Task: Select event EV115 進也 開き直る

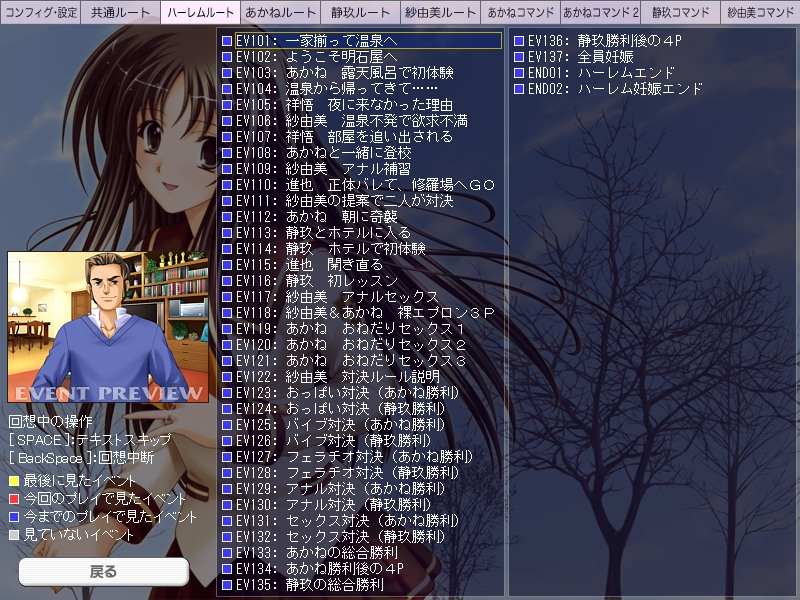Action: (x=309, y=265)
